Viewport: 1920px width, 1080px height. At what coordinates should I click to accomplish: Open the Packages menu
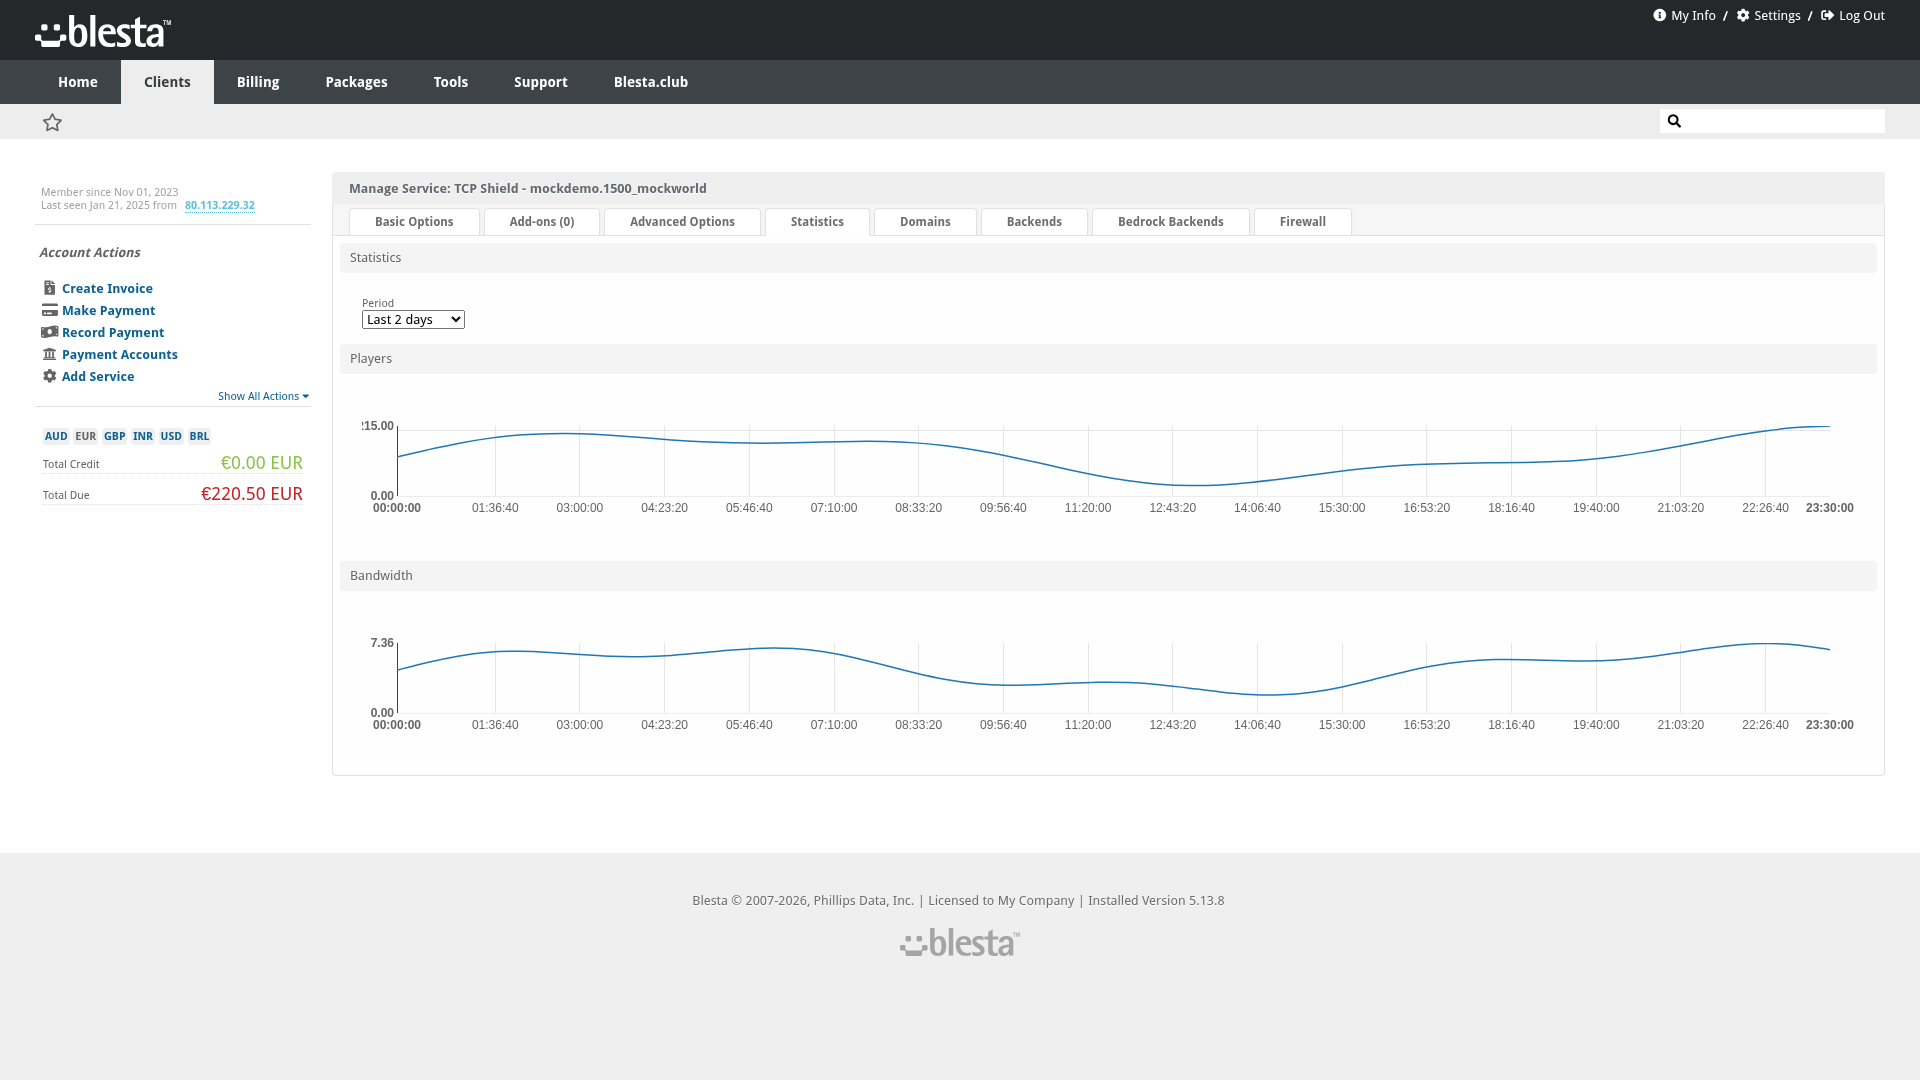pos(356,82)
